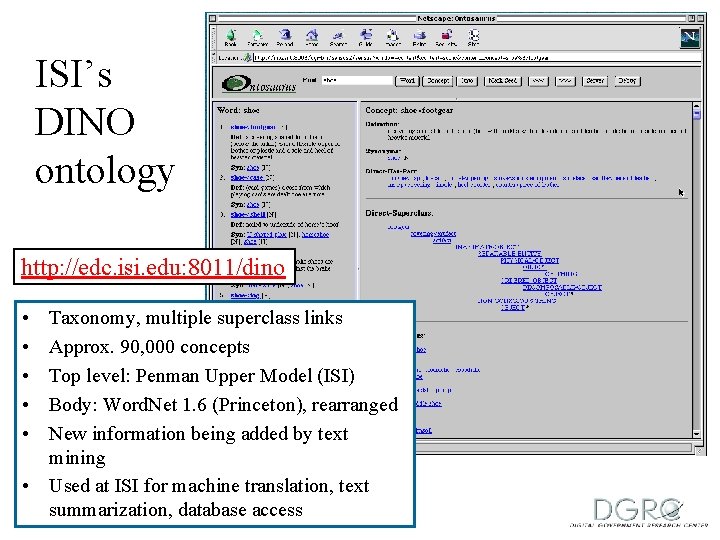Click the second >>> navigation button
Image resolution: width=720 pixels, height=540 pixels.
click(565, 81)
